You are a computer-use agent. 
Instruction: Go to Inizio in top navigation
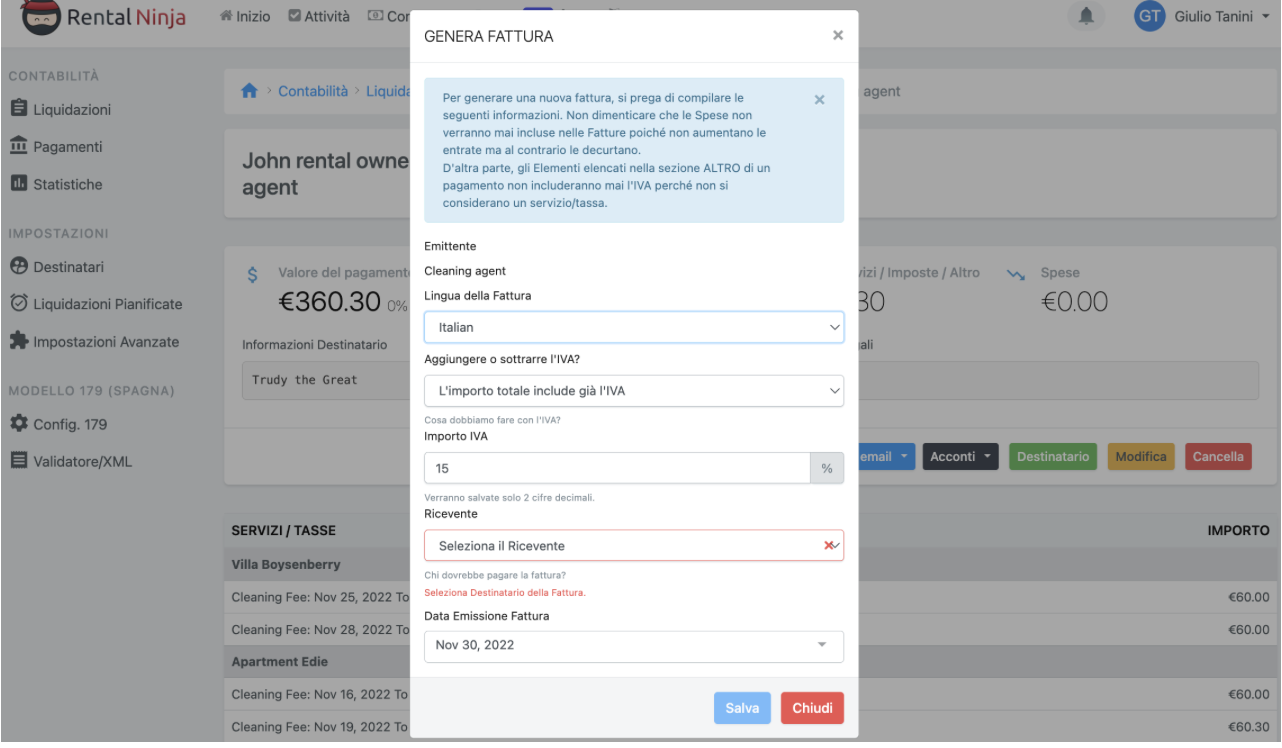(246, 18)
